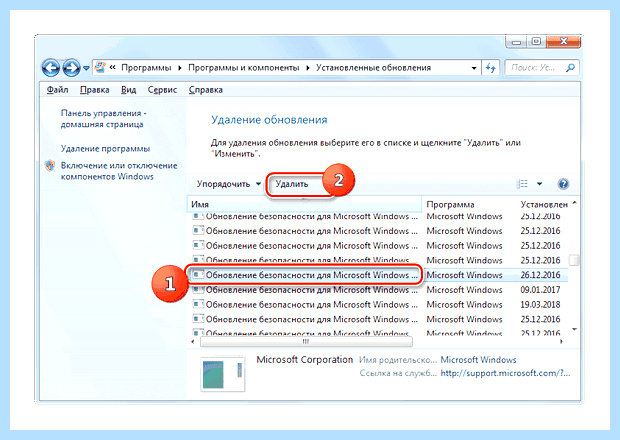
Task: Click the Программы breadcrumb
Action: (x=146, y=68)
